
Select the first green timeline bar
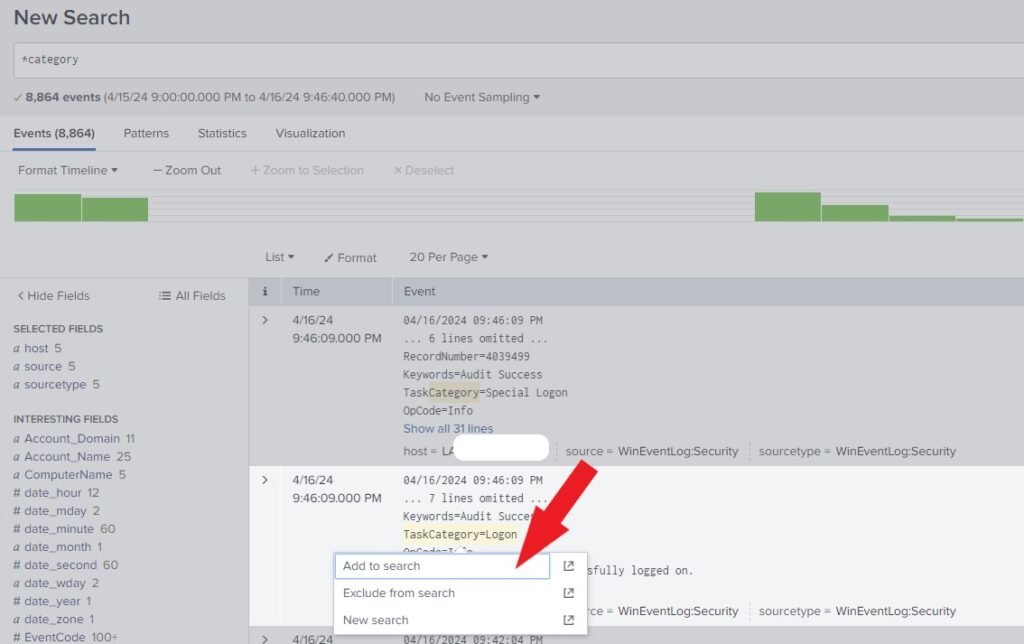[48, 208]
